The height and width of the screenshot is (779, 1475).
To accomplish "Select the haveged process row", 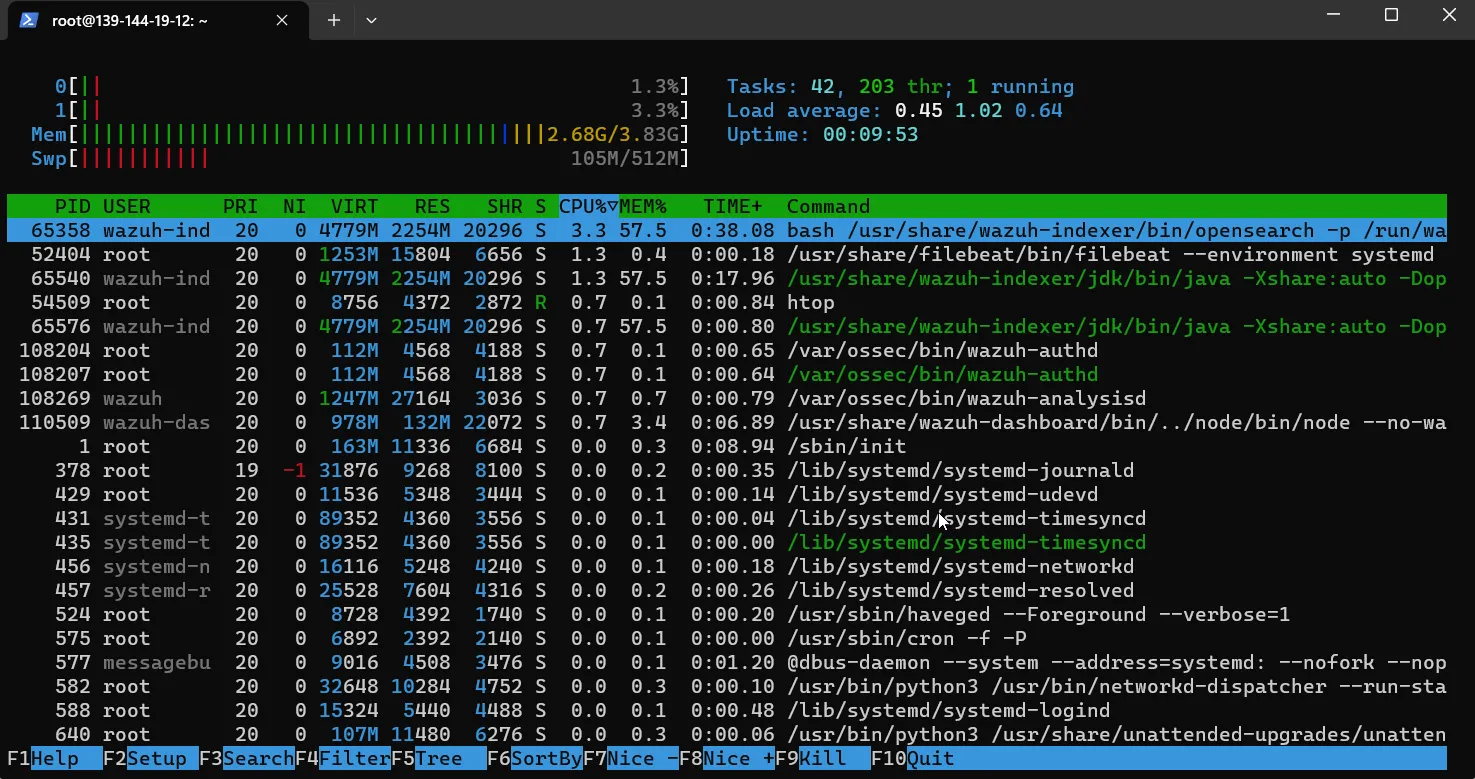I will tap(727, 614).
